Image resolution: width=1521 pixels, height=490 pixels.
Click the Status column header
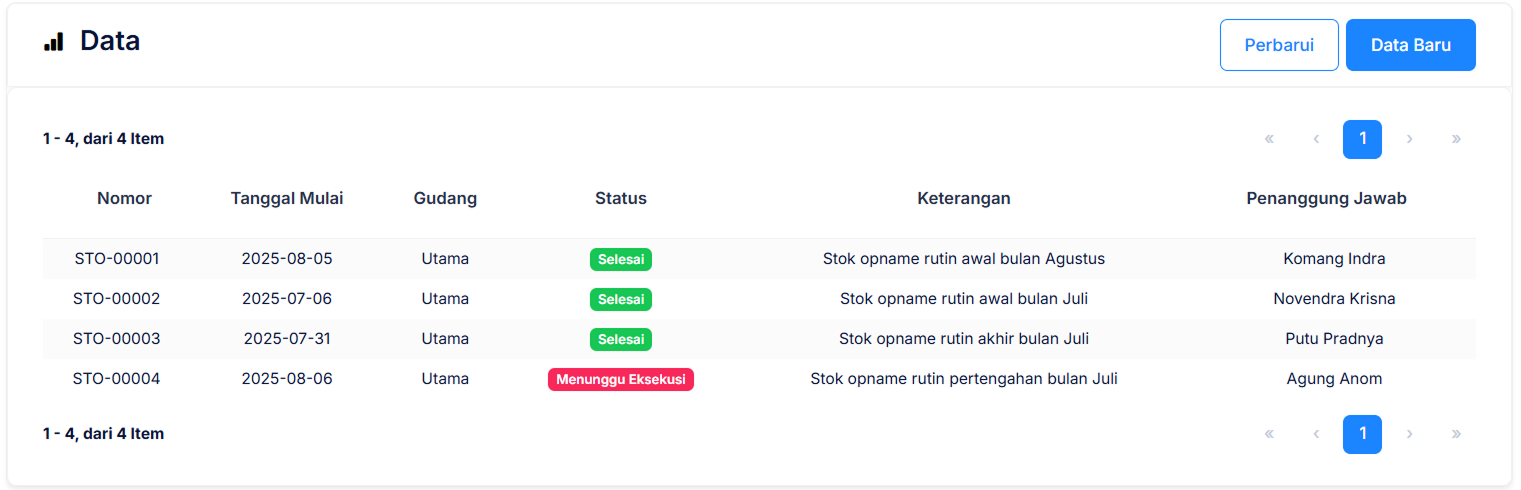point(620,198)
